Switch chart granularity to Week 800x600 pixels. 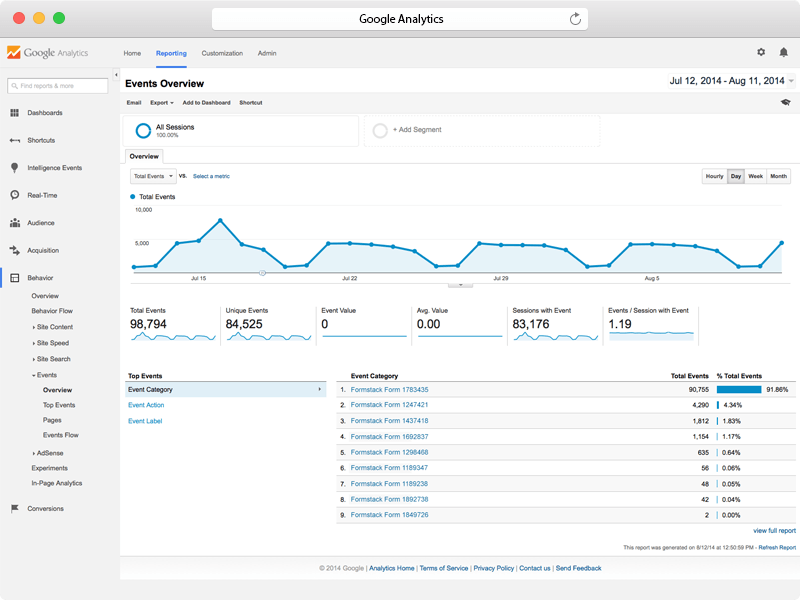coord(756,176)
